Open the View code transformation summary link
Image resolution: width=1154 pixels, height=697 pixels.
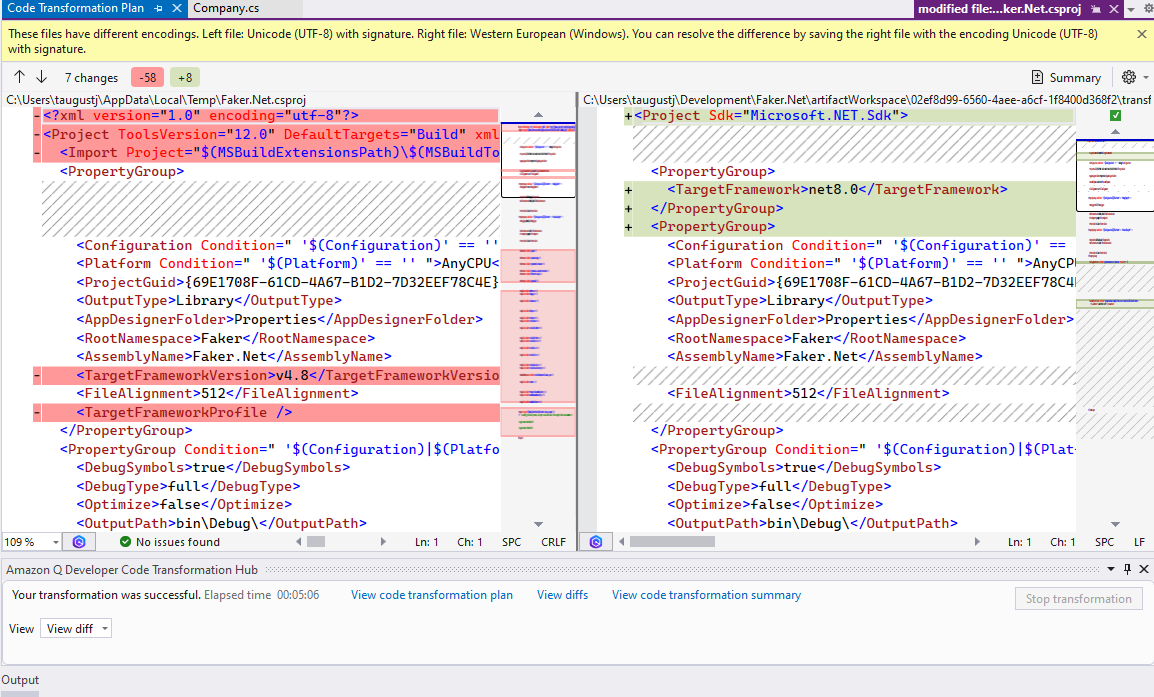(705, 594)
